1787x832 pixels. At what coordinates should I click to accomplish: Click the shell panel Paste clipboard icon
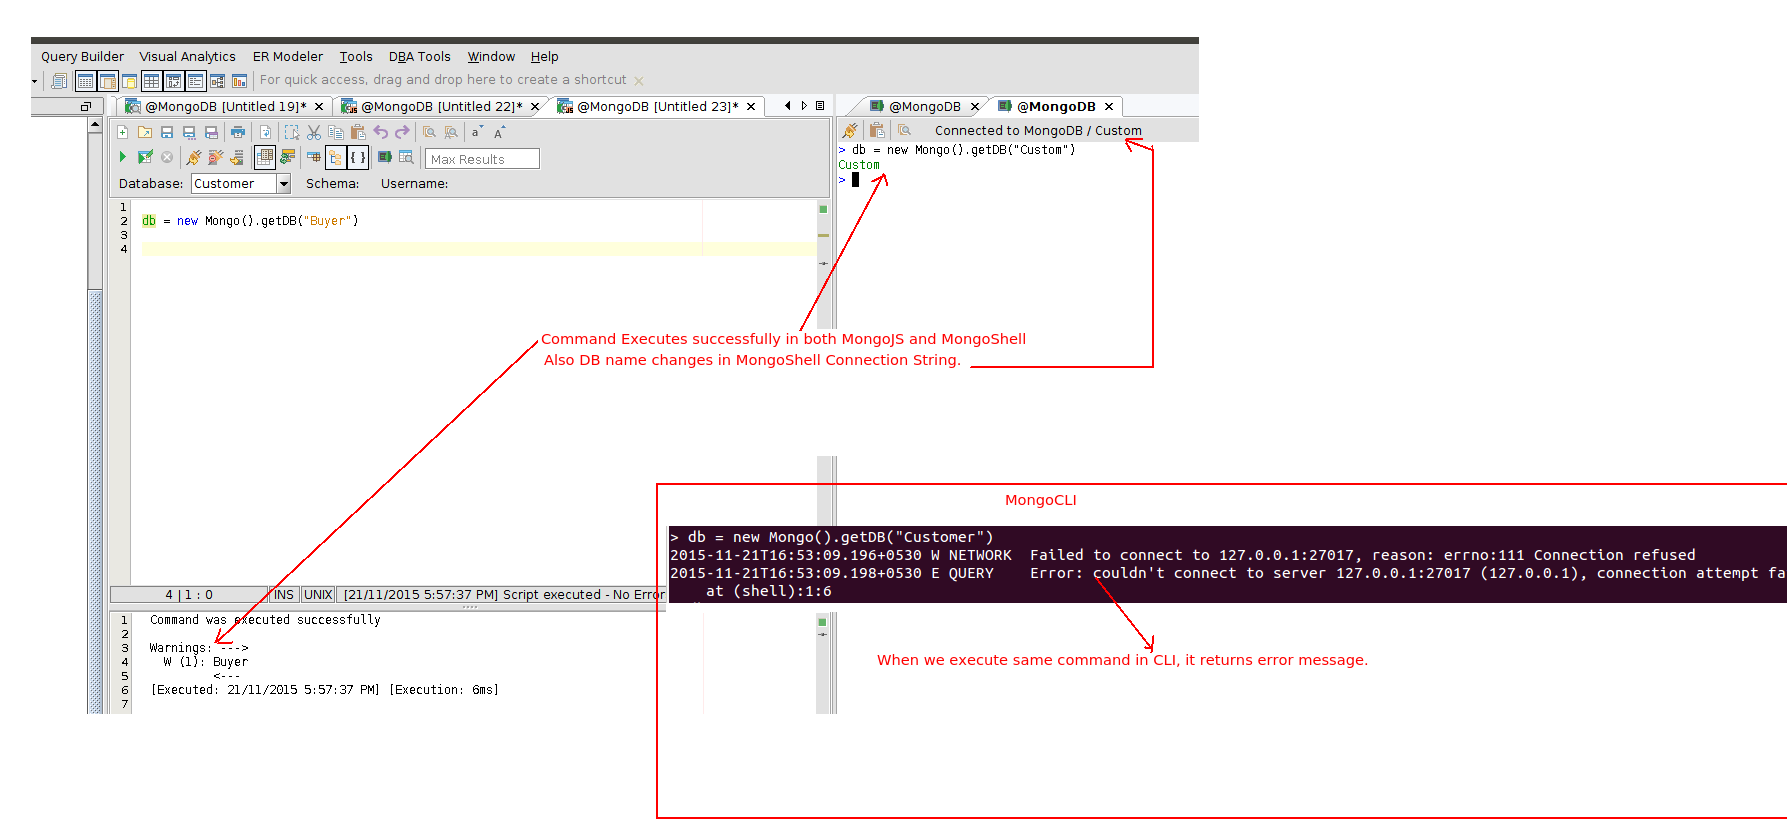pyautogui.click(x=877, y=130)
